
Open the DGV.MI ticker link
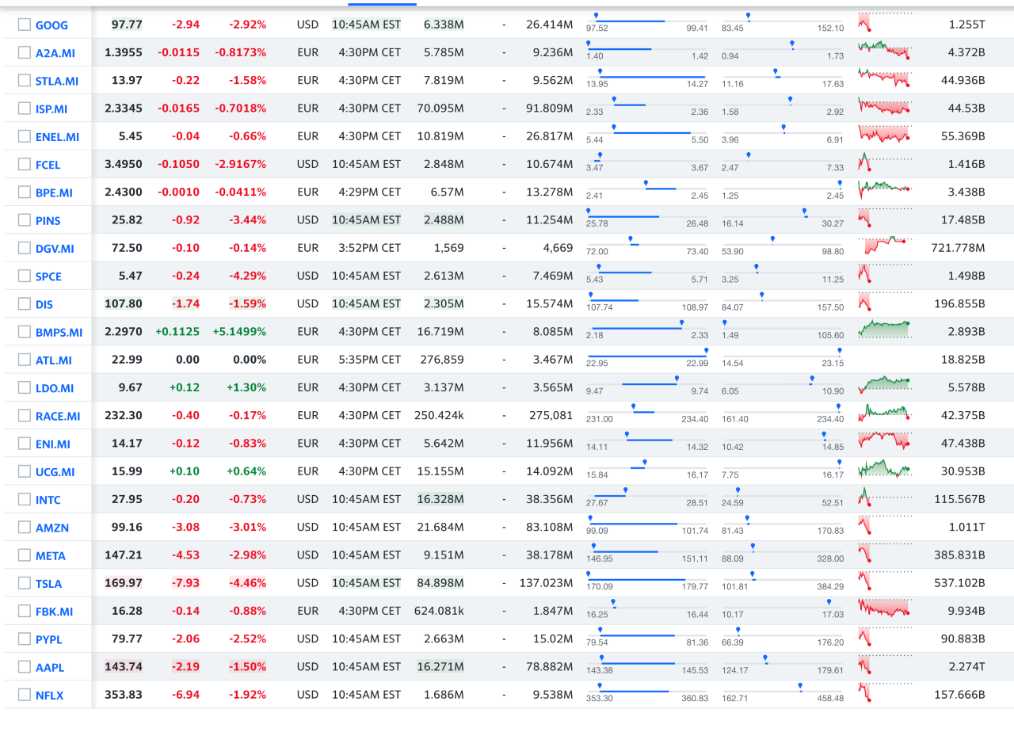54,248
